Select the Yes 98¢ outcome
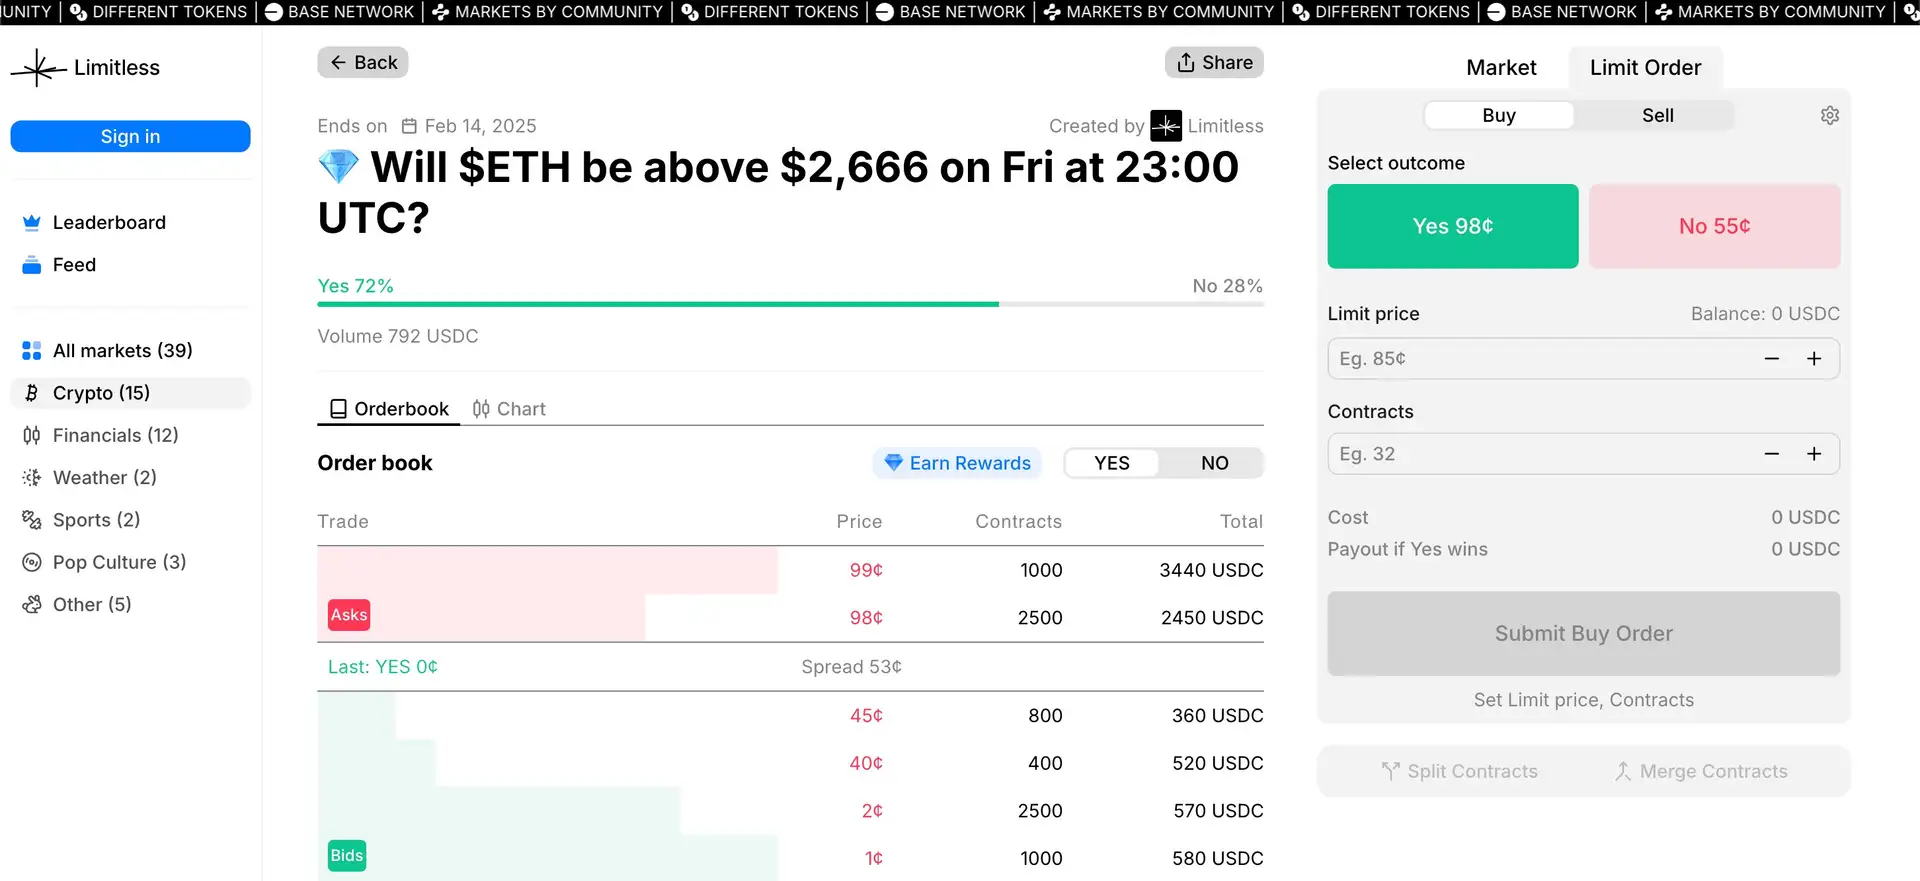 [1452, 226]
